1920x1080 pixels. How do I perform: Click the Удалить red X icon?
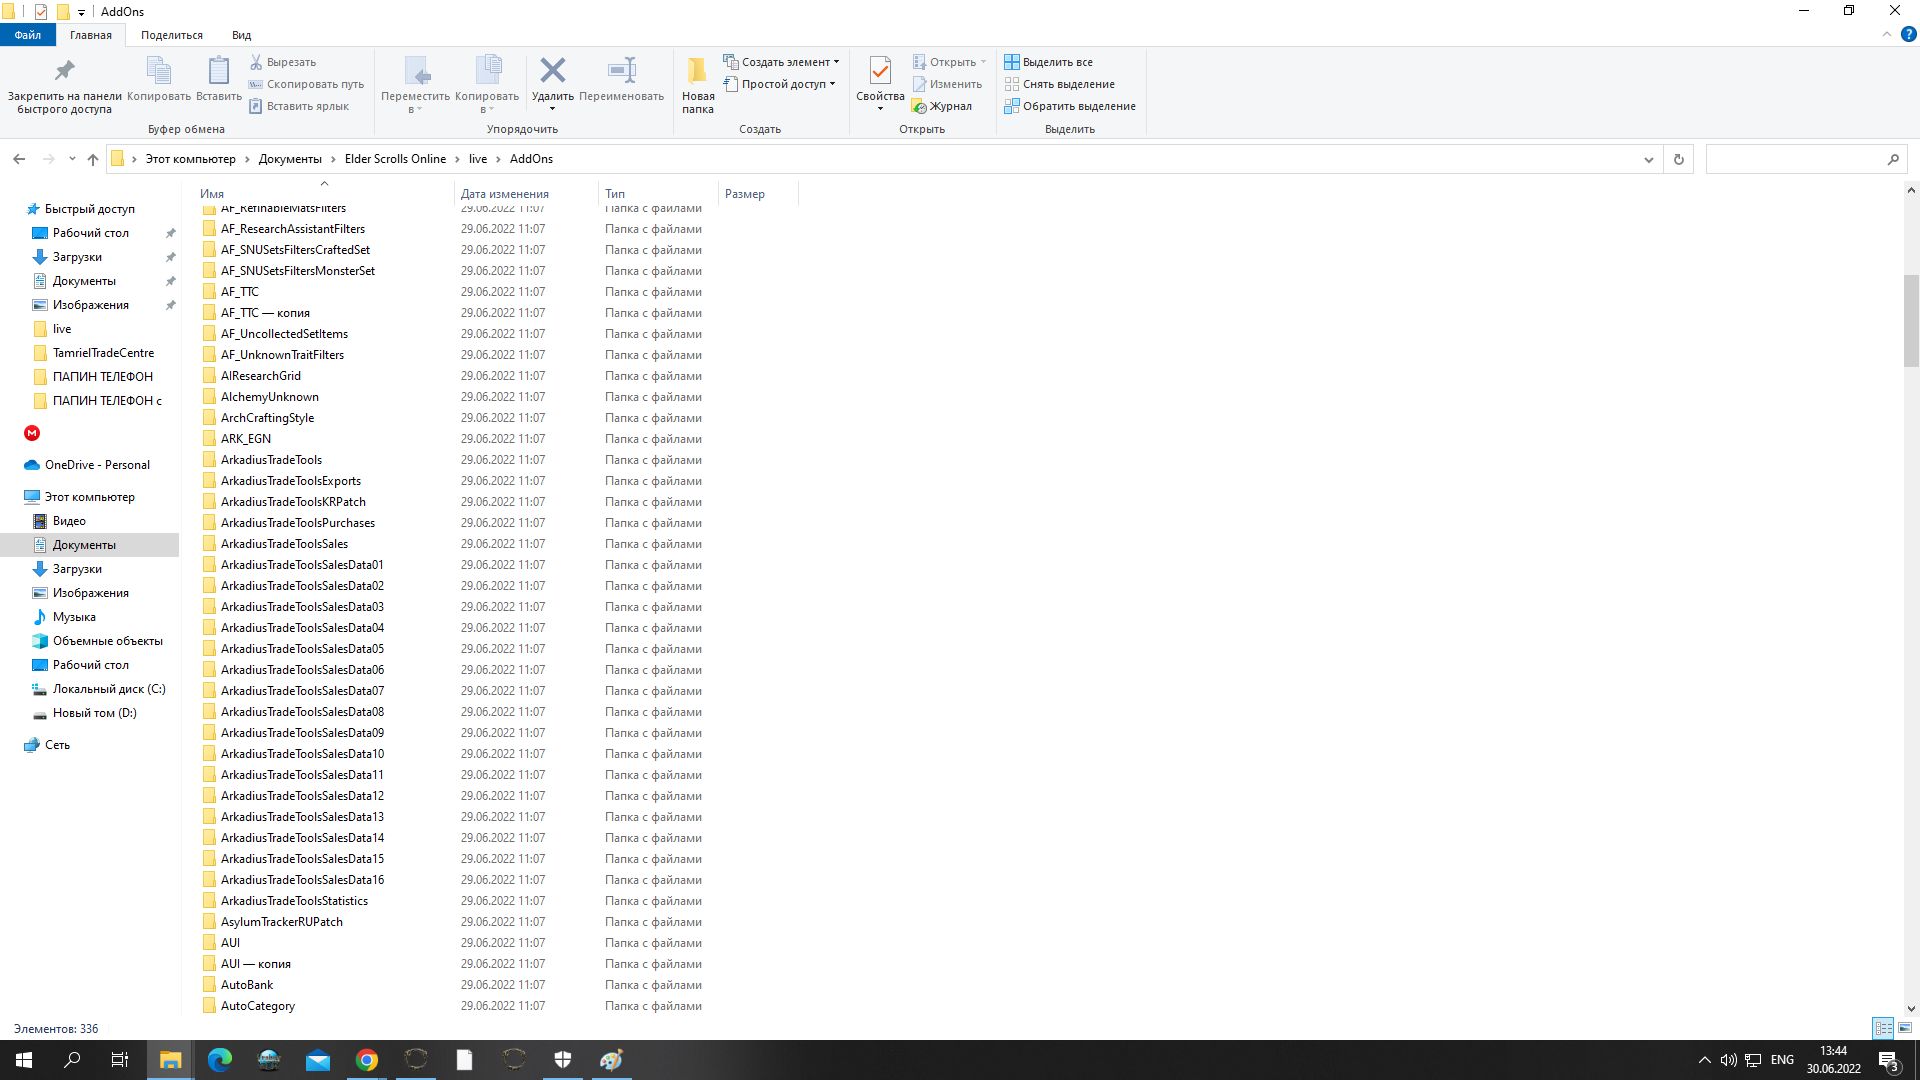[x=553, y=70]
